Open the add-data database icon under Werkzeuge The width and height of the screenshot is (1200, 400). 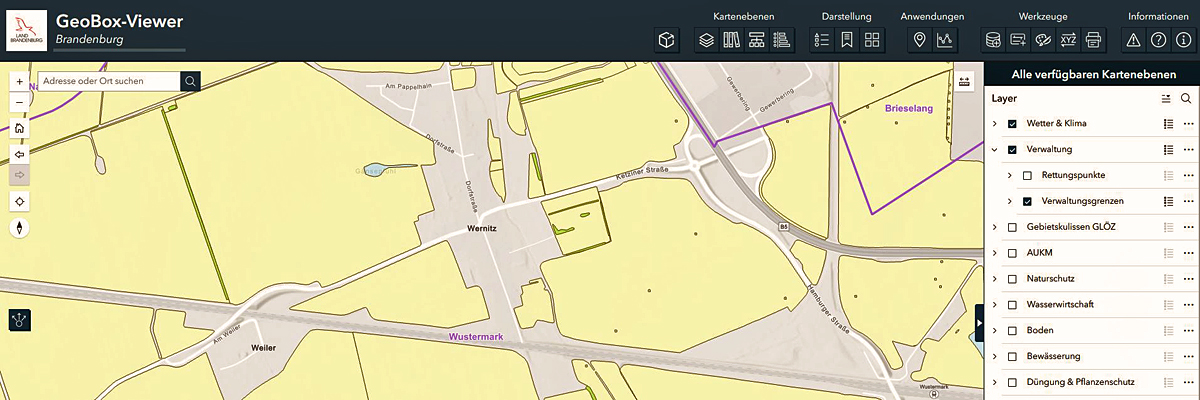[x=993, y=40]
